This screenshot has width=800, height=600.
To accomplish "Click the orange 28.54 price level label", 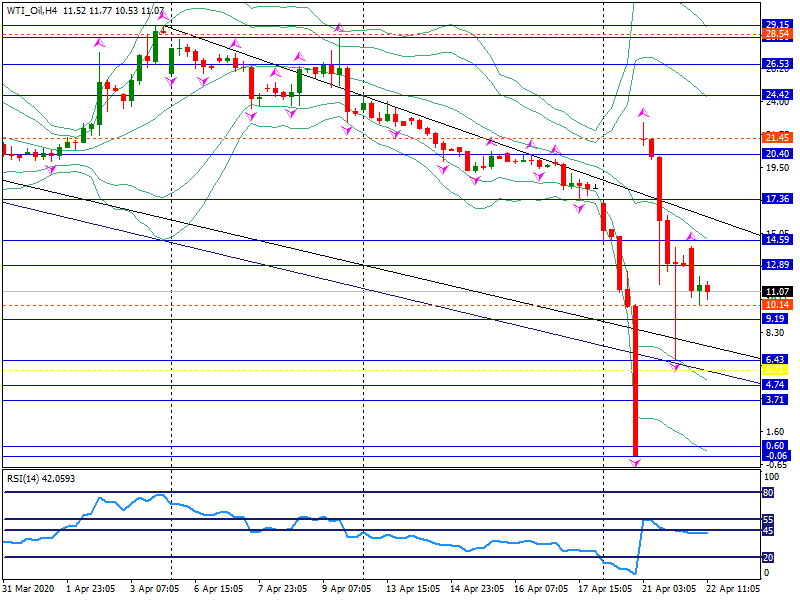I will pos(777,35).
